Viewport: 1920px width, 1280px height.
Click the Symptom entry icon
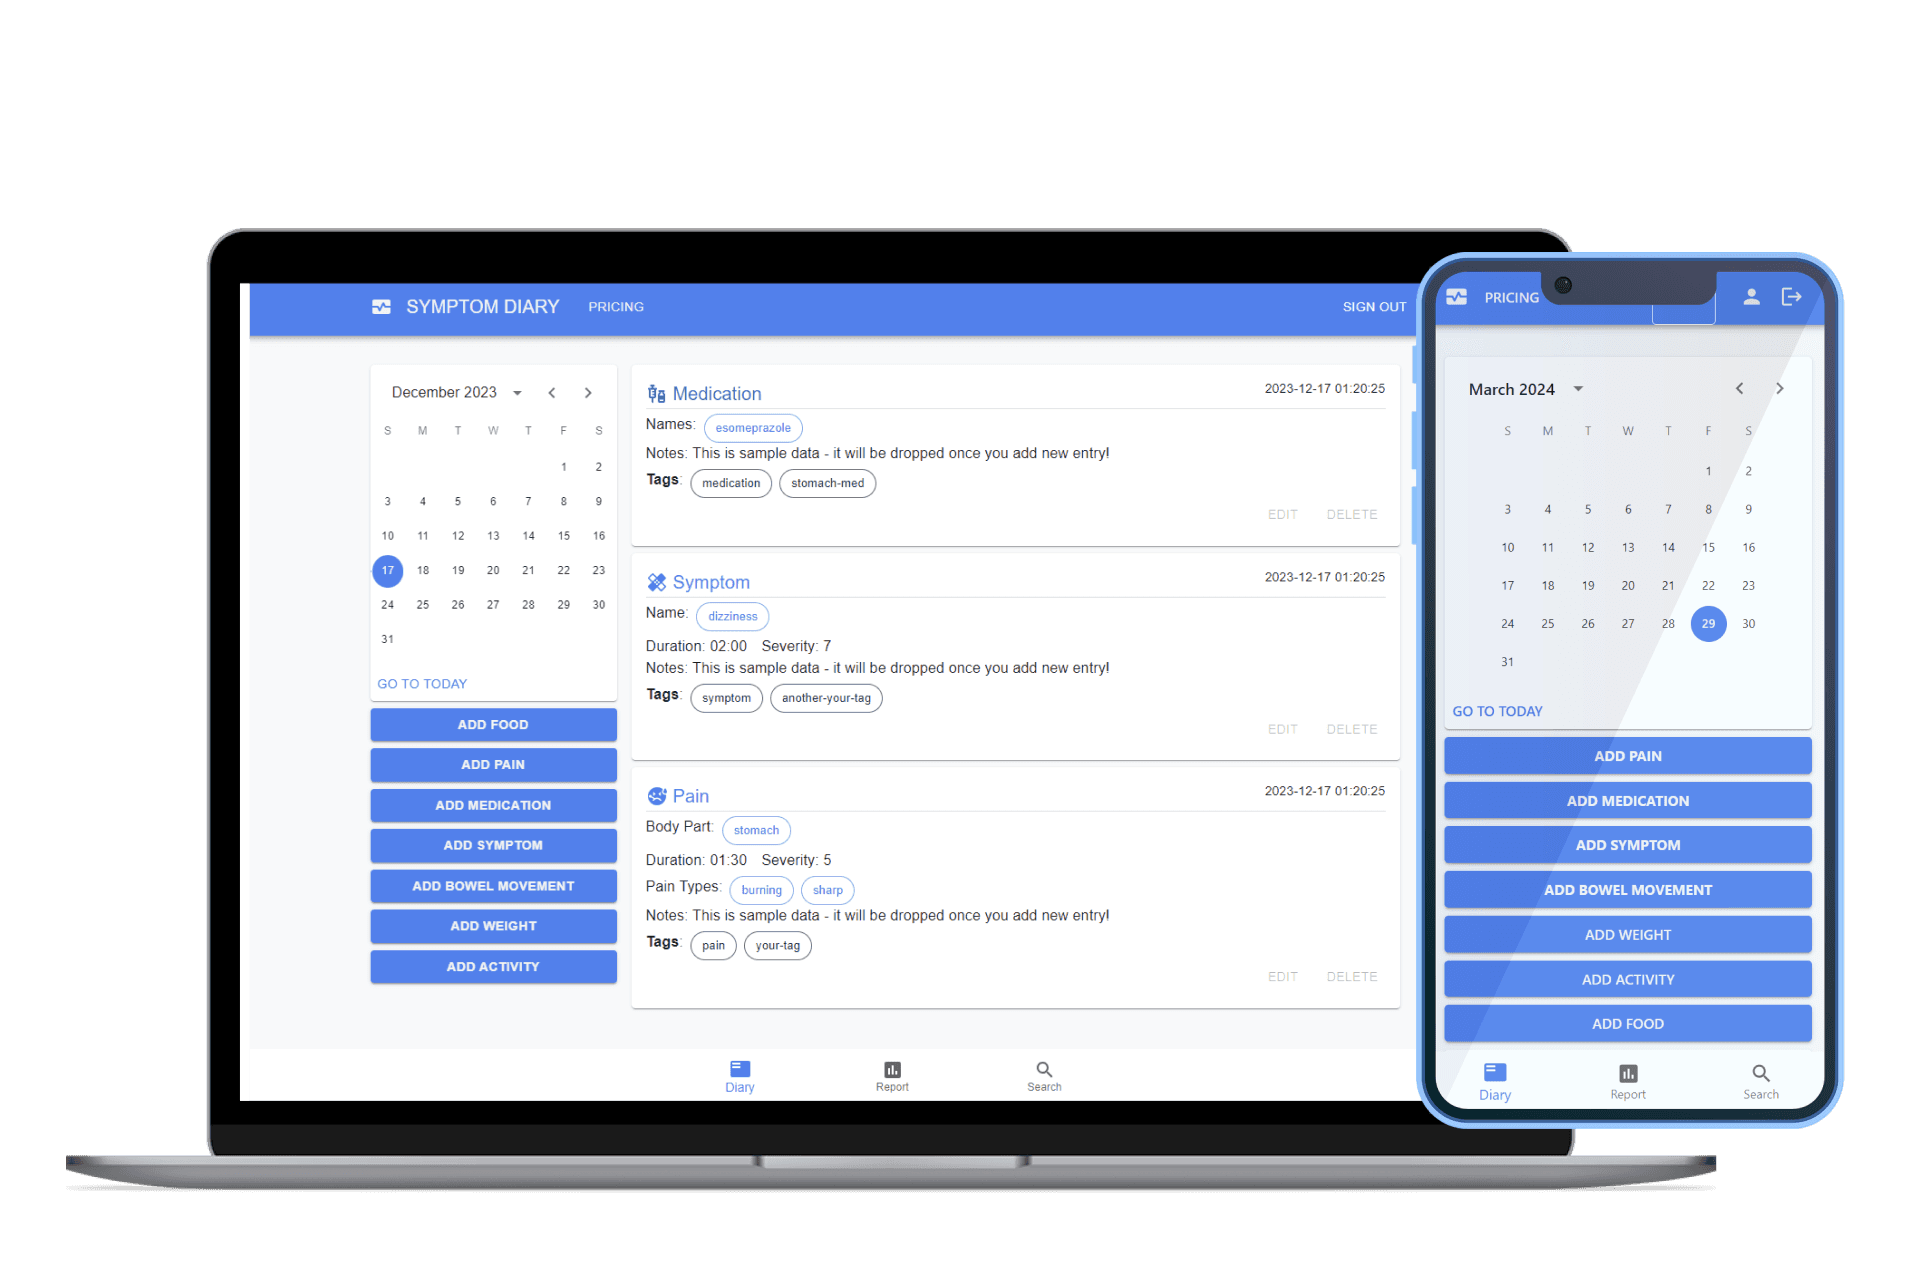coord(656,580)
